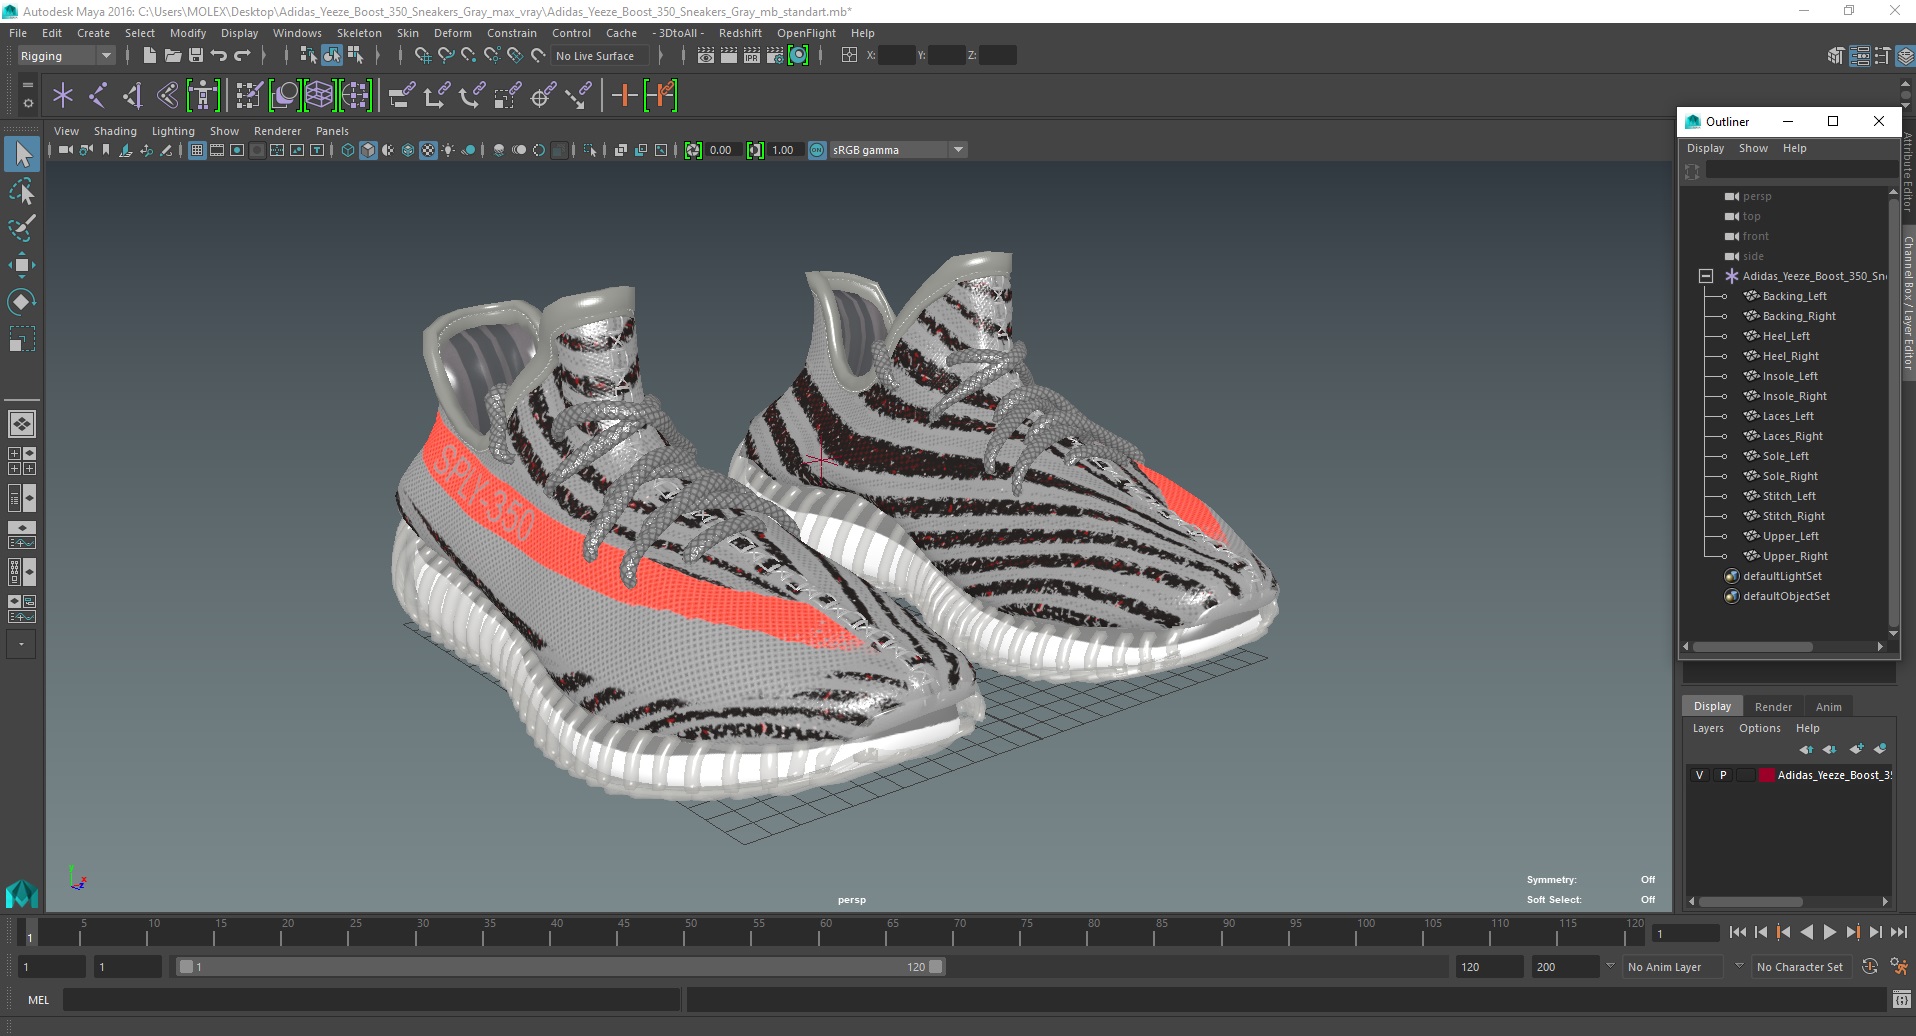Click the range slider bar

[x=559, y=967]
